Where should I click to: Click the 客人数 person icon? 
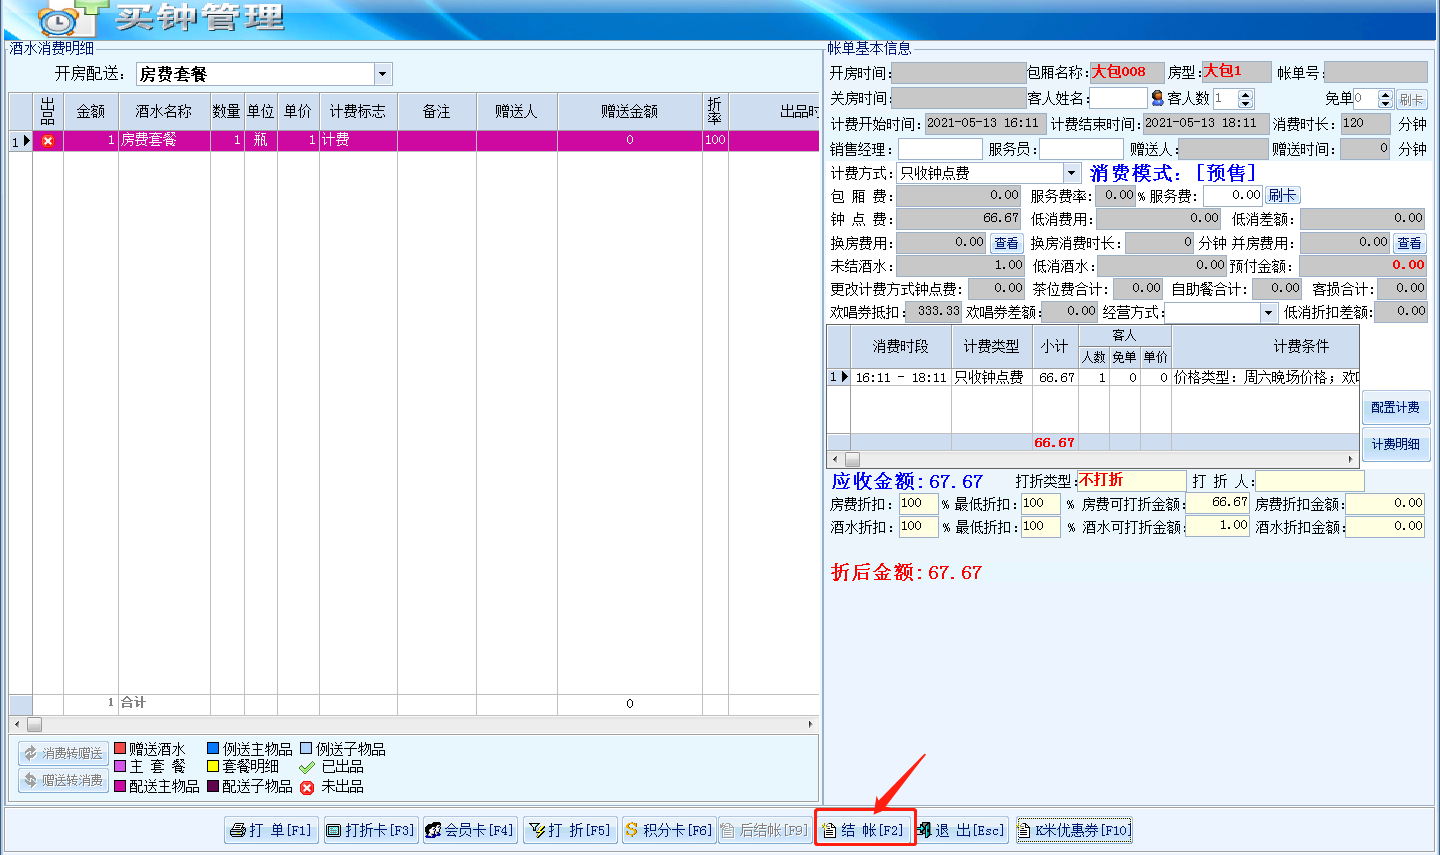(1158, 98)
